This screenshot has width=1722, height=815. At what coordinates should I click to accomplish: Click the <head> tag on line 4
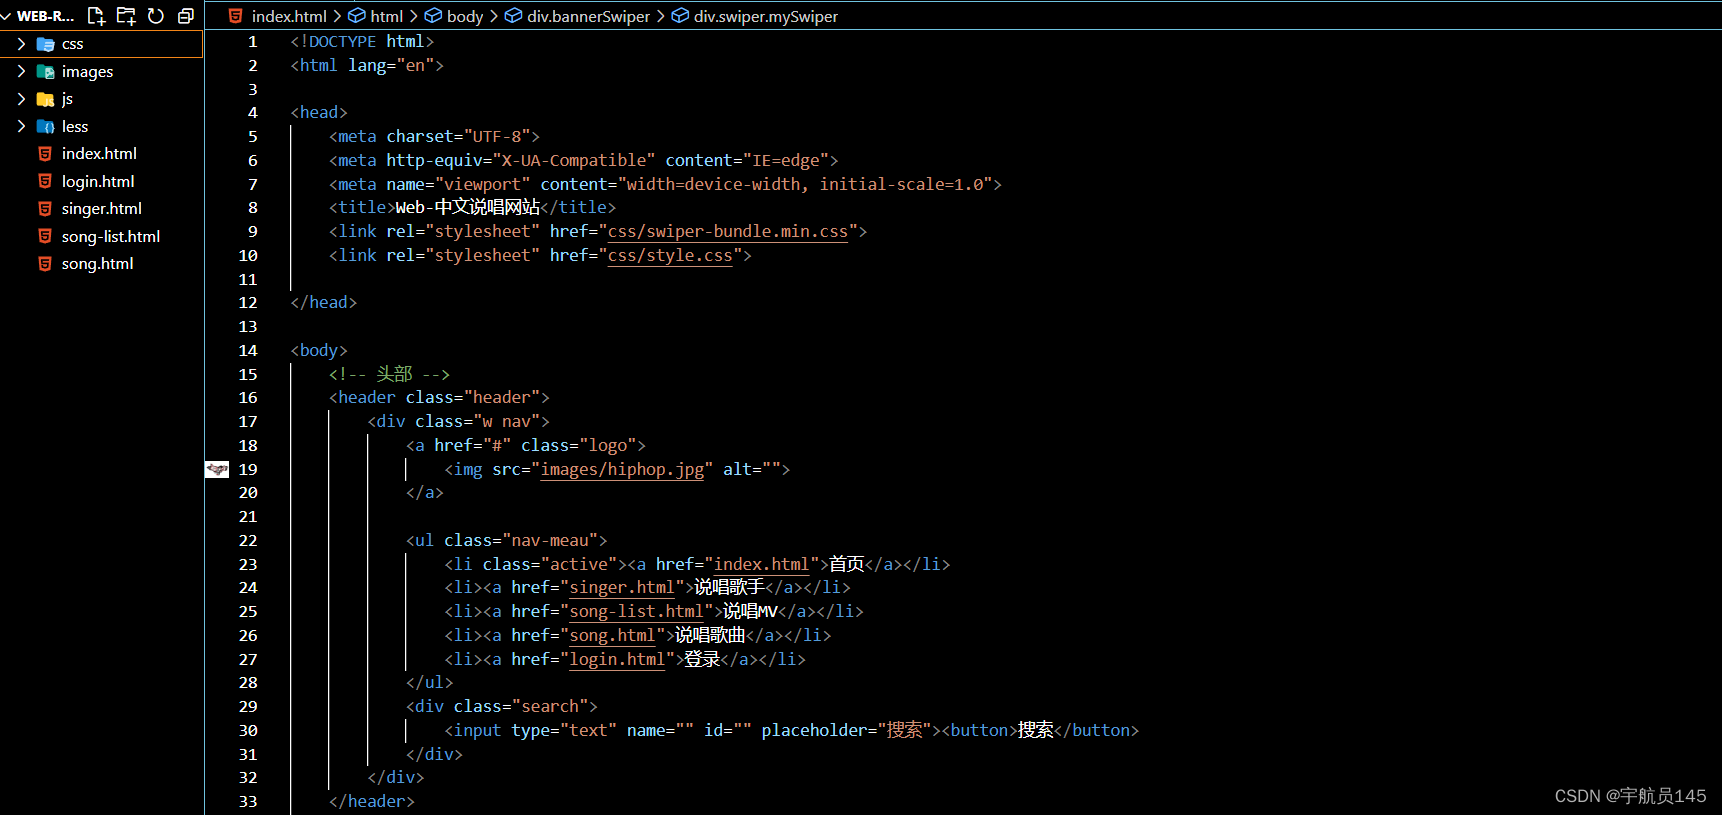click(319, 113)
